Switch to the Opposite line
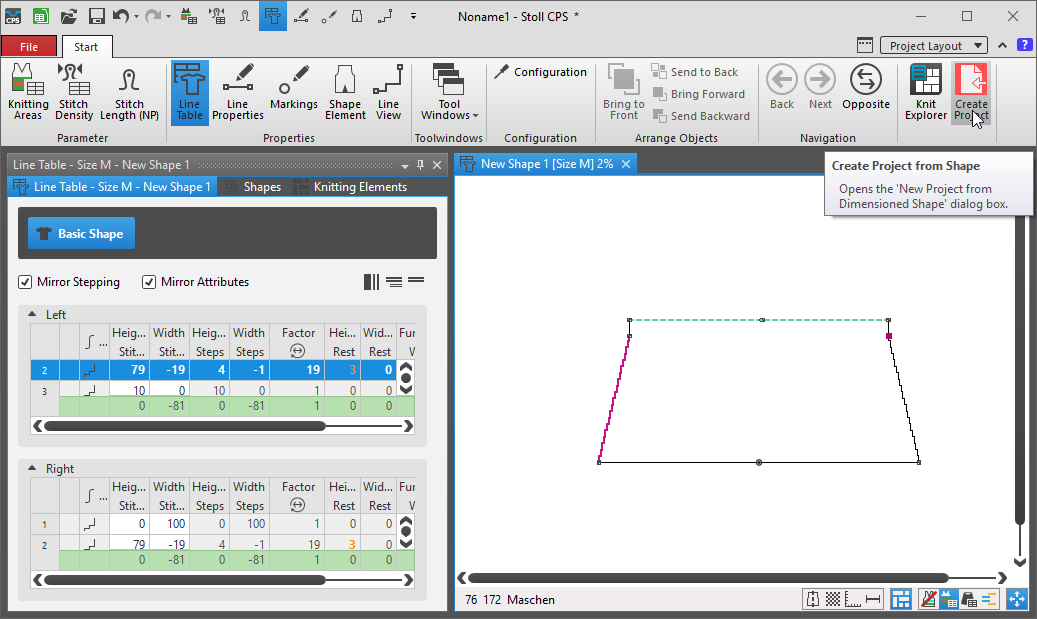The width and height of the screenshot is (1037, 619). coord(865,88)
